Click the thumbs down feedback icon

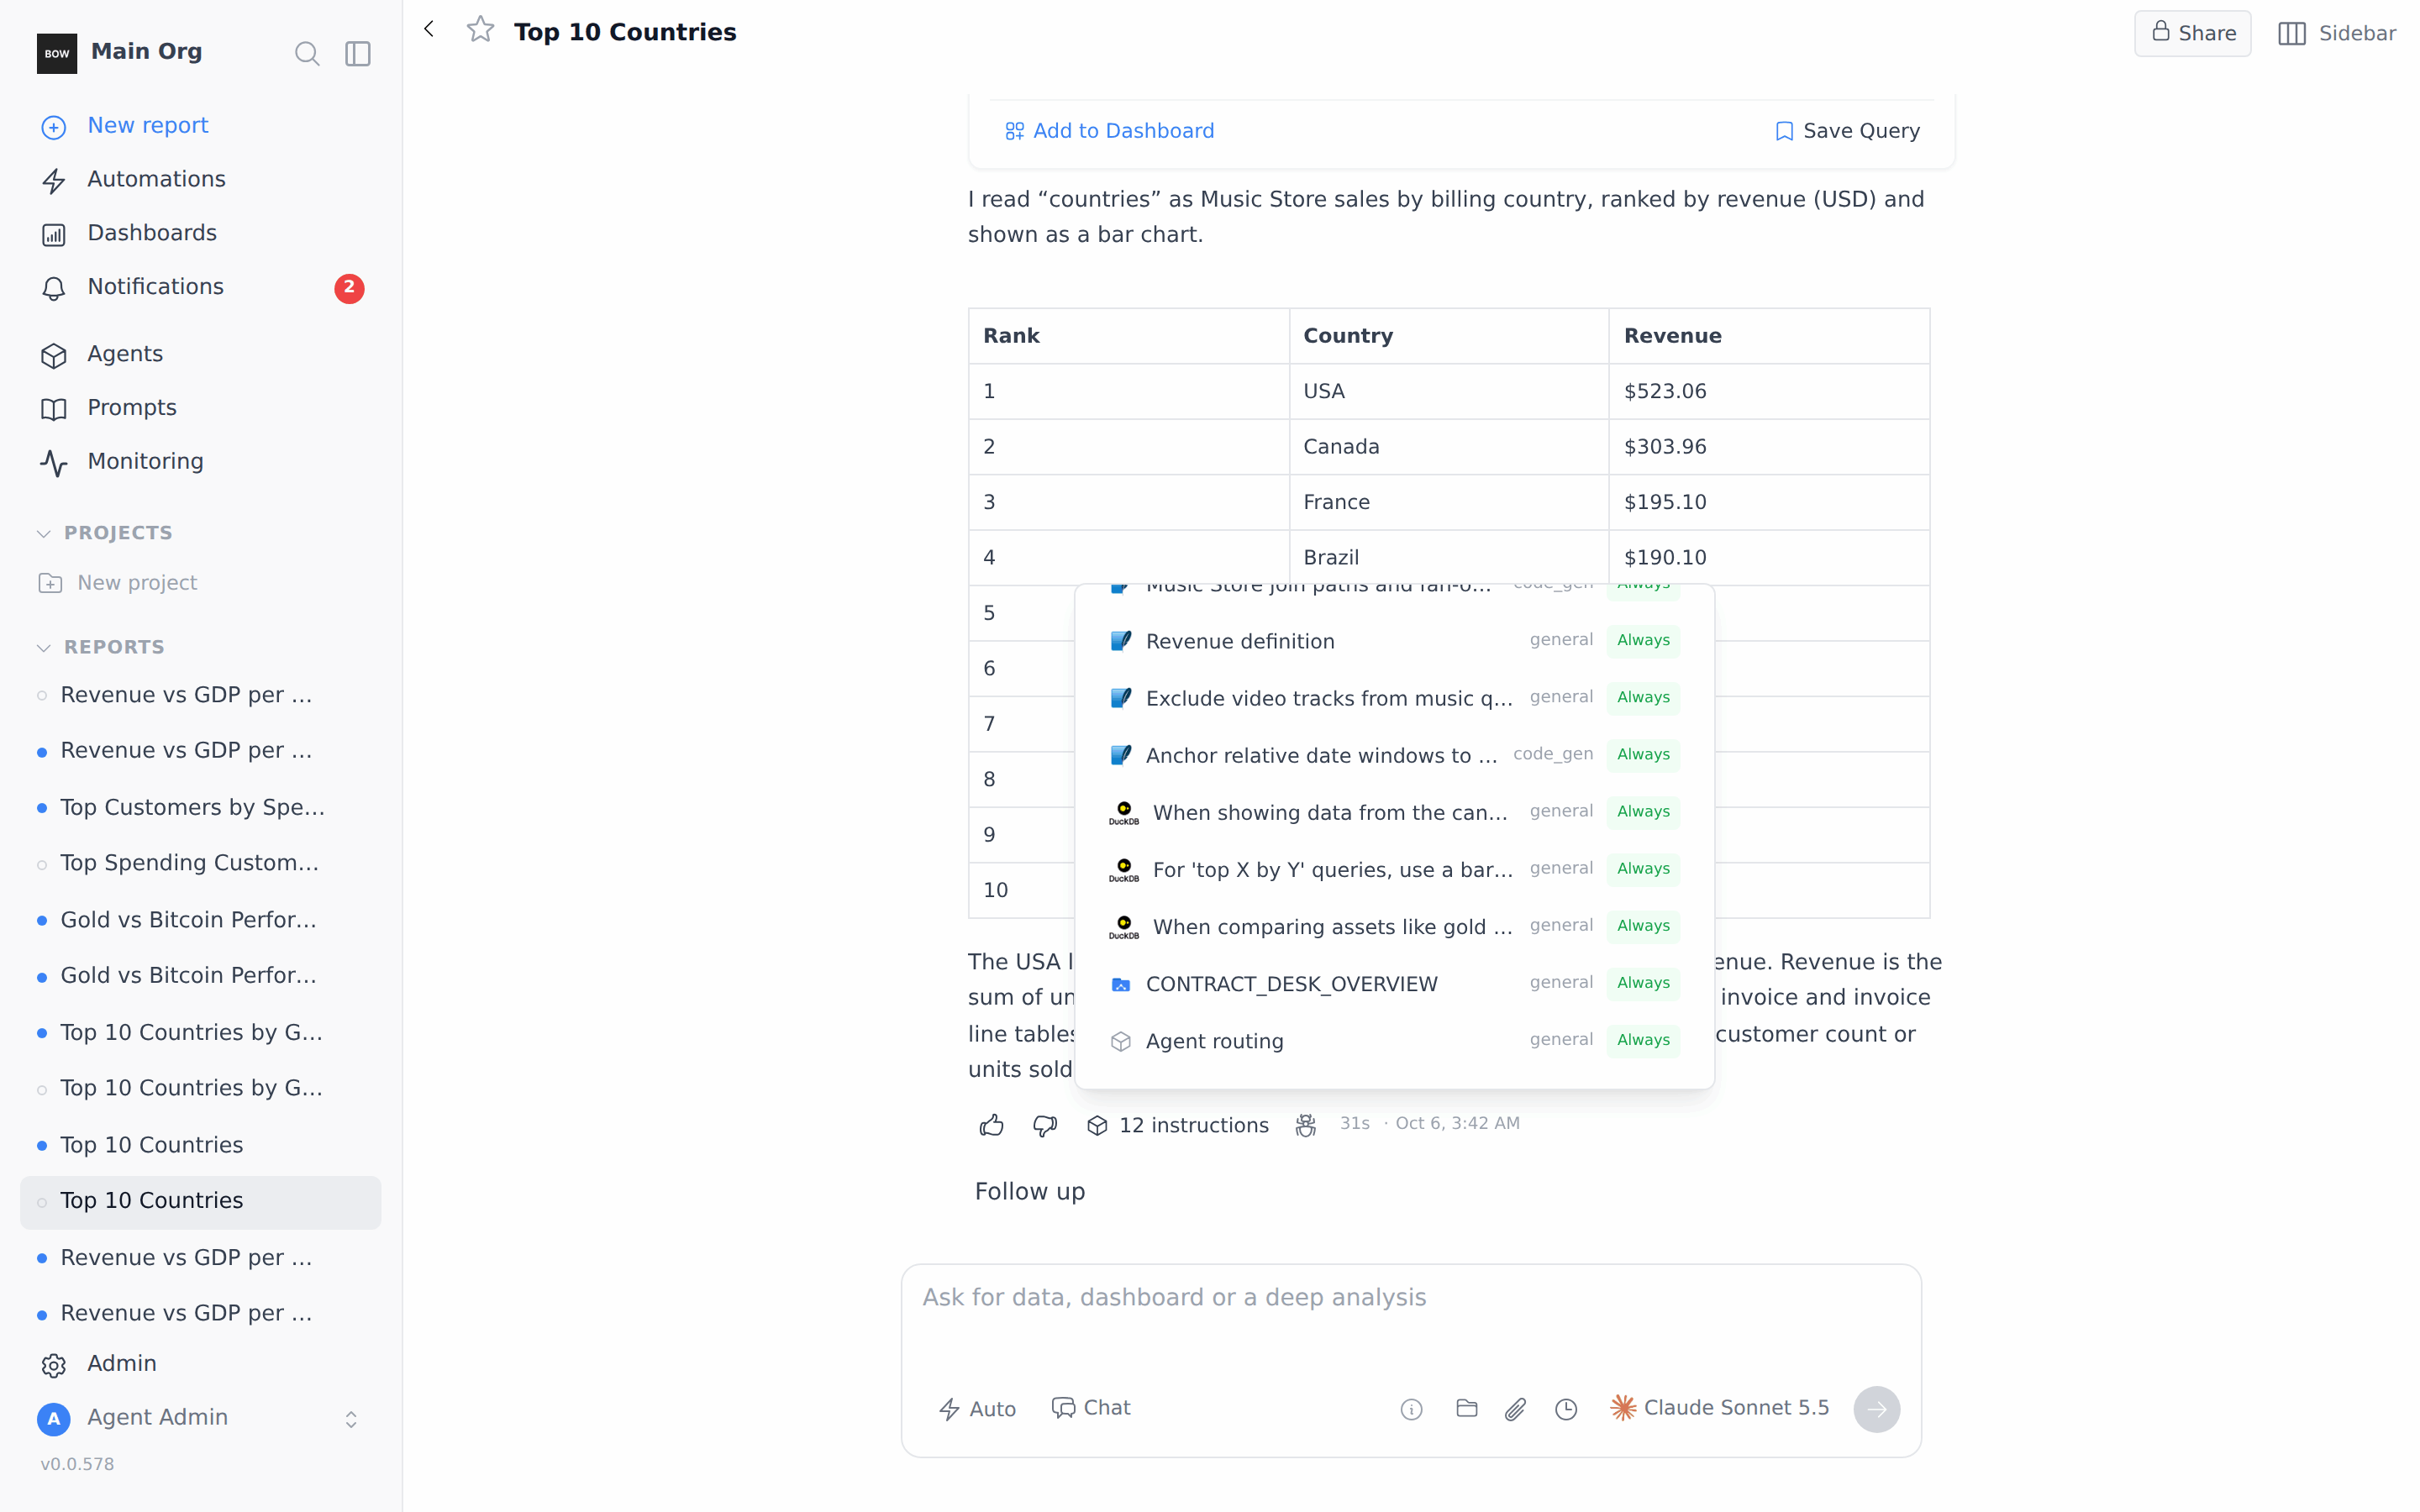(1045, 1125)
